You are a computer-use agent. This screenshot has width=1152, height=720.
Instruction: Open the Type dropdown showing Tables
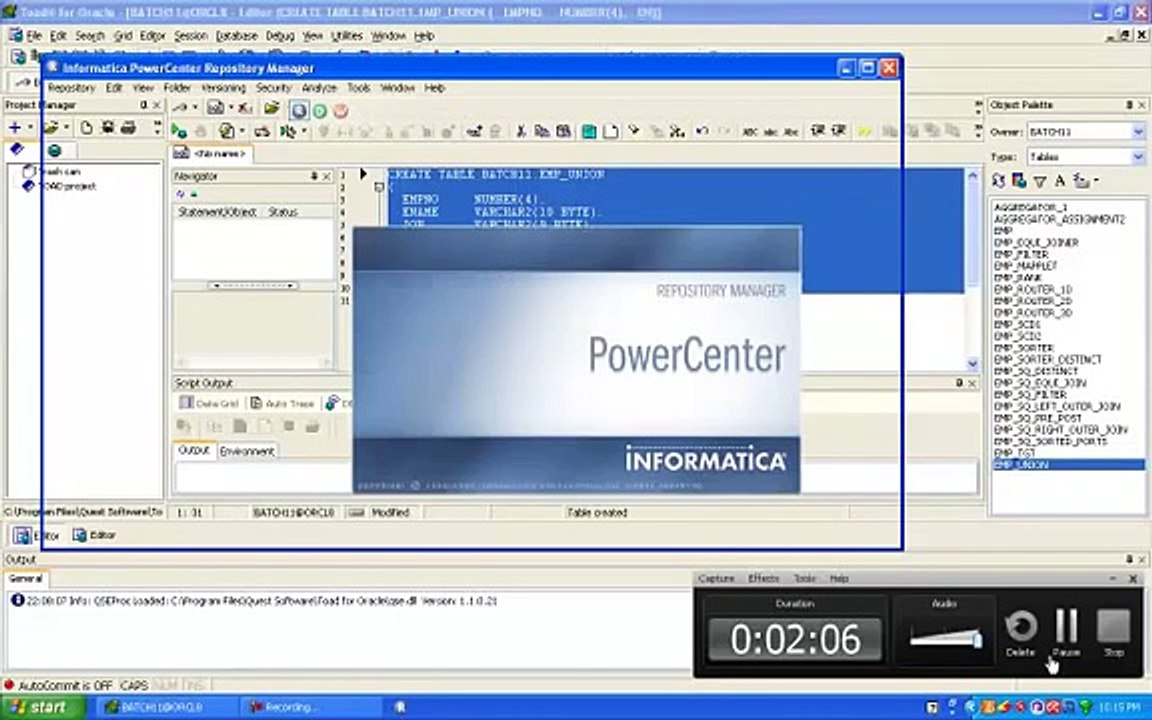[1138, 156]
